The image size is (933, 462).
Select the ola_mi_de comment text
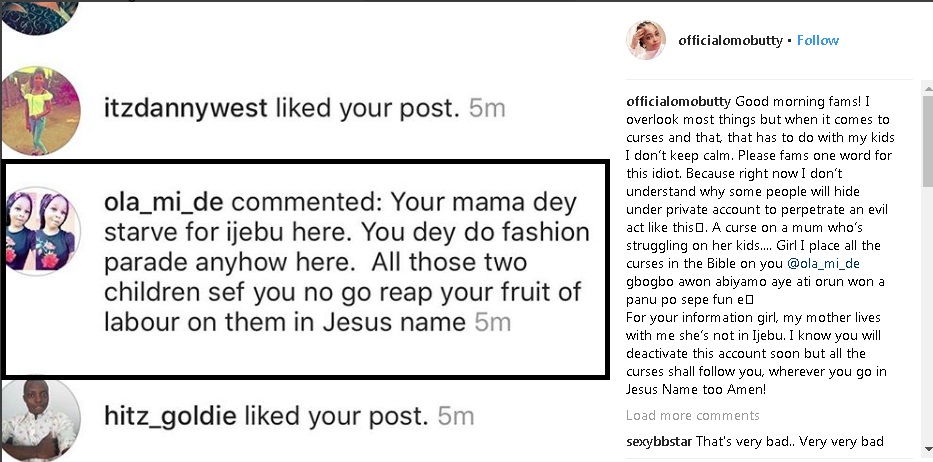pyautogui.click(x=340, y=262)
